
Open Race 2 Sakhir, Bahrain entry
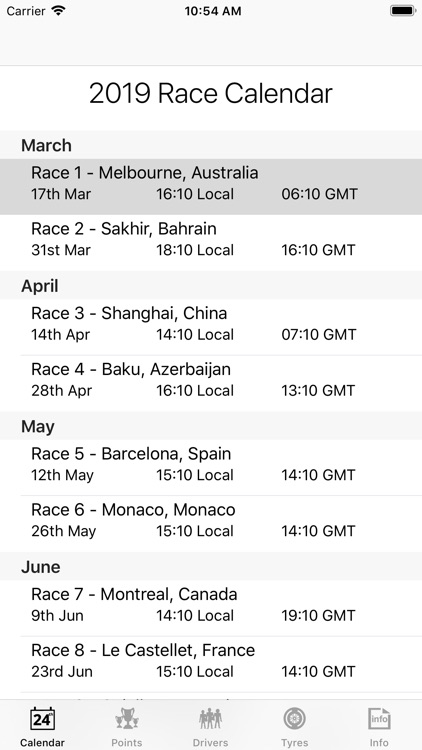coord(211,243)
